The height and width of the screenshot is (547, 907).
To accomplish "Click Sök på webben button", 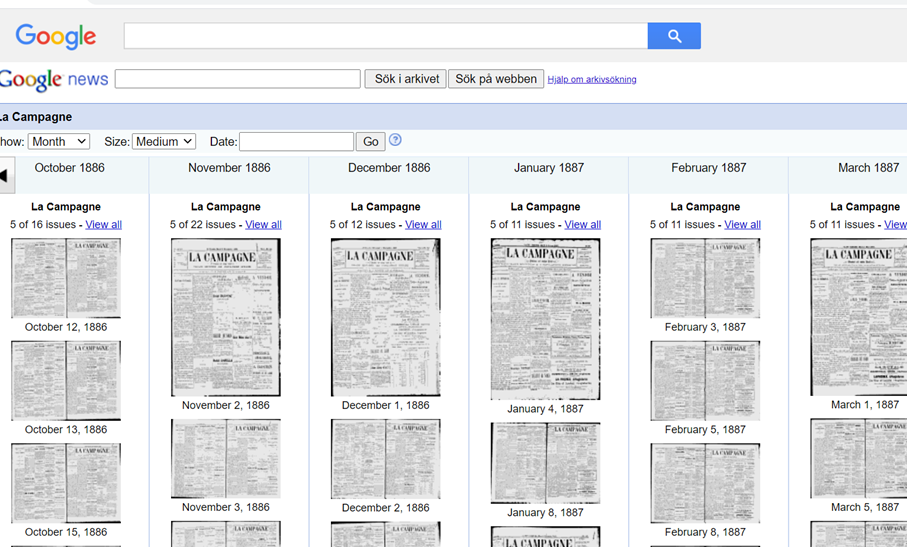I will (496, 79).
